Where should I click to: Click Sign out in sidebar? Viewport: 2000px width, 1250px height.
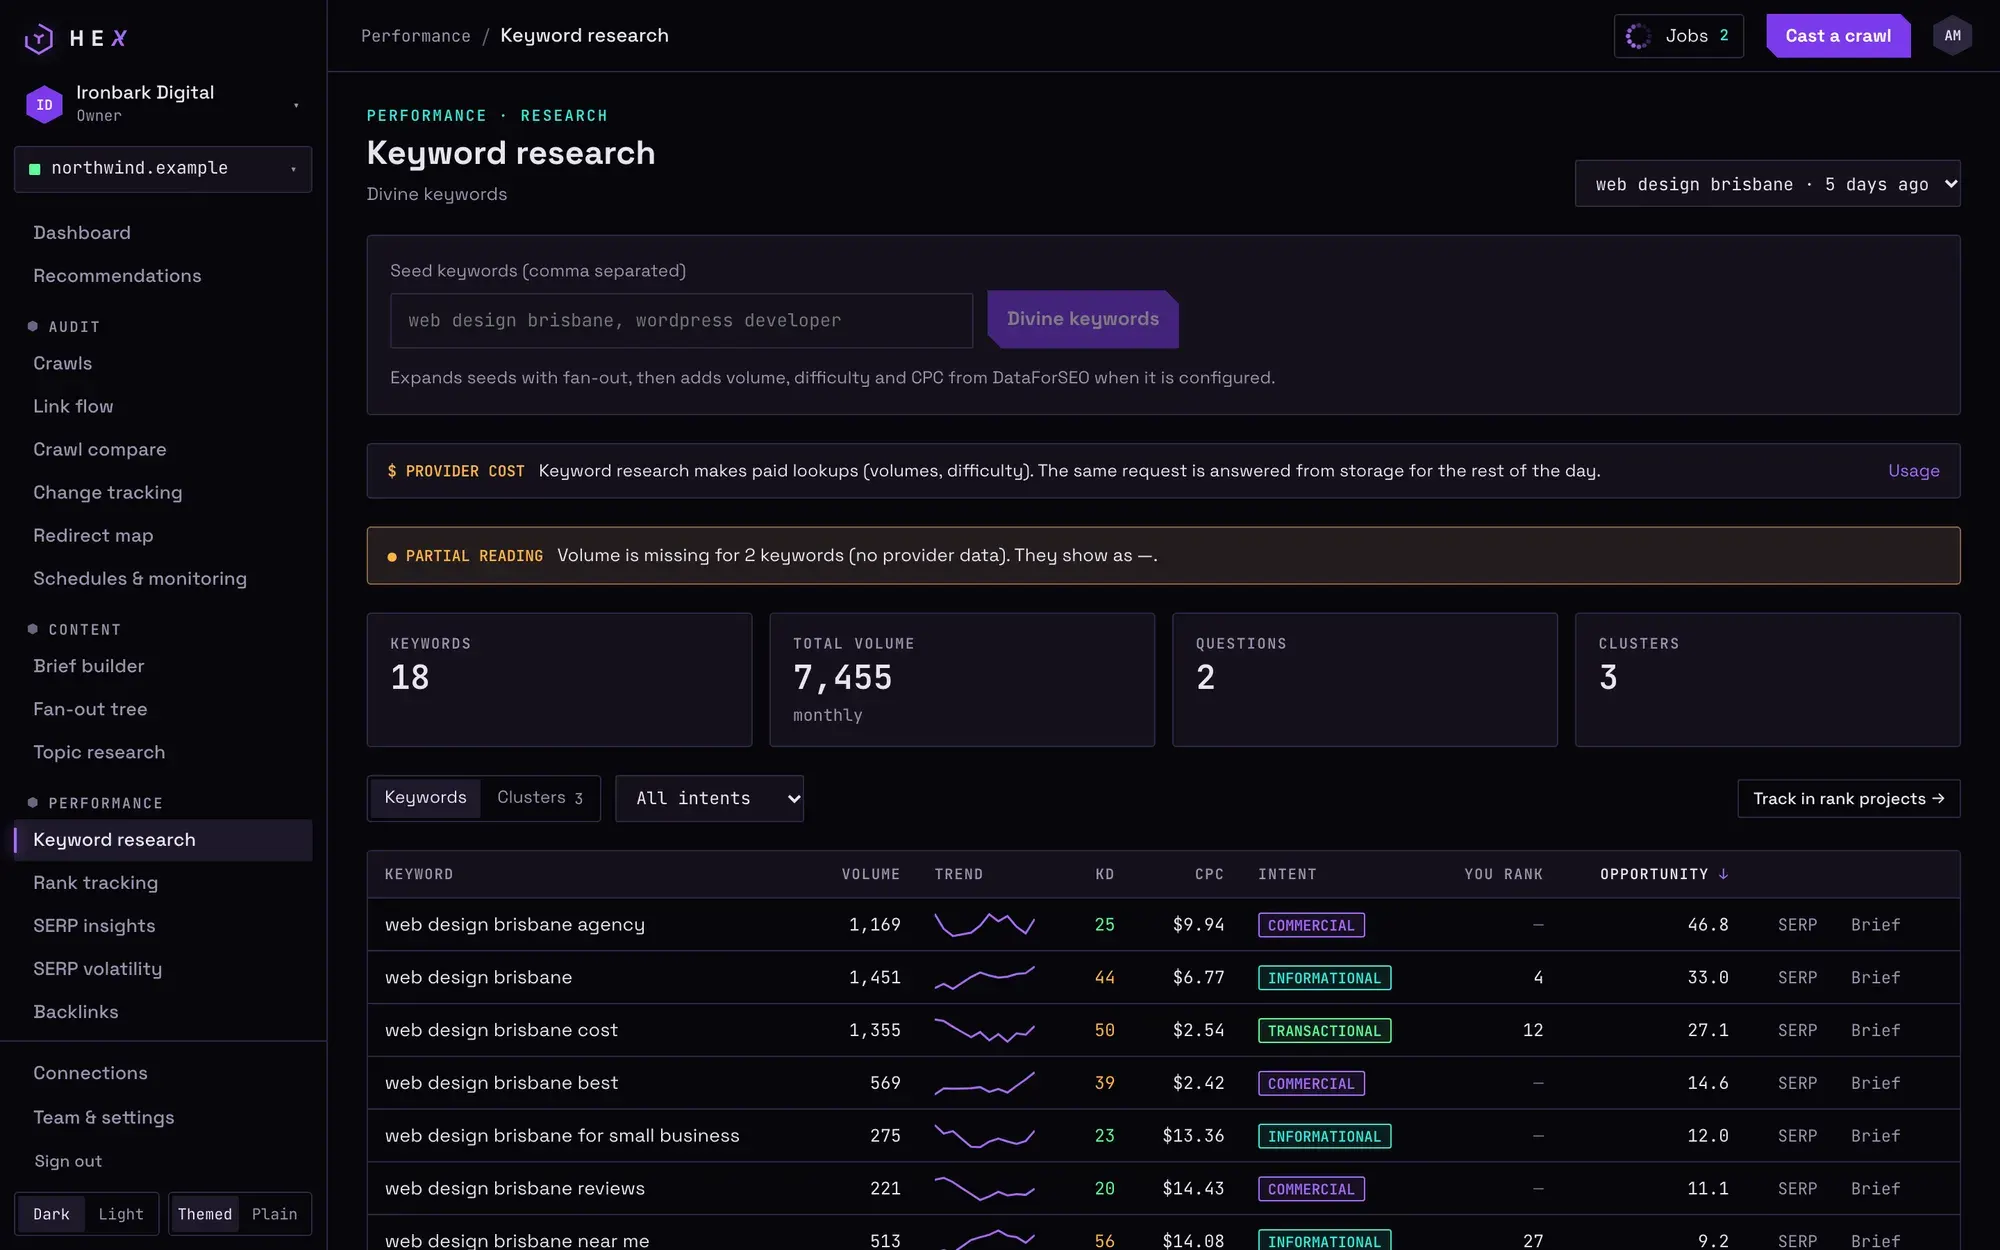pyautogui.click(x=68, y=1161)
